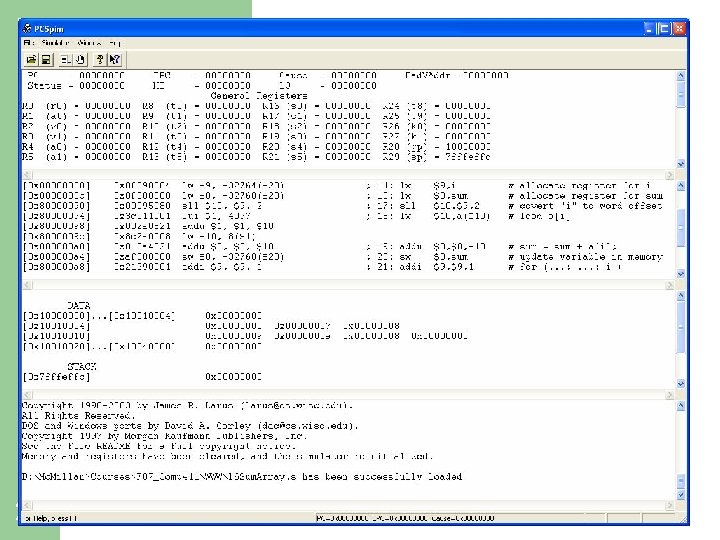Click messages pane horizontal scroll right arrow
This screenshot has width=720, height=540.
(669, 506)
